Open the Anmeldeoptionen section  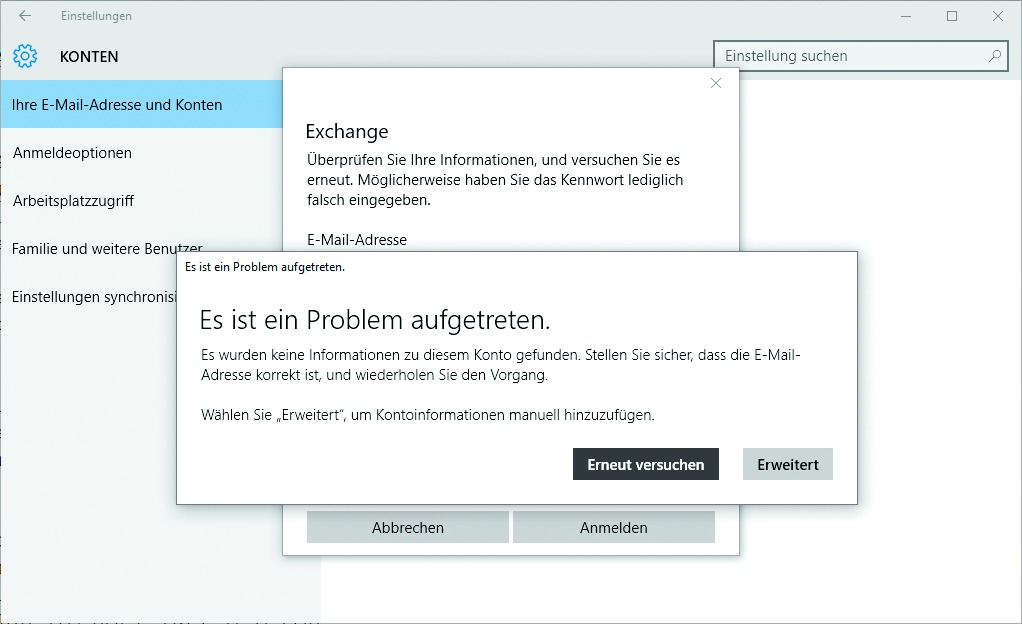click(x=72, y=153)
